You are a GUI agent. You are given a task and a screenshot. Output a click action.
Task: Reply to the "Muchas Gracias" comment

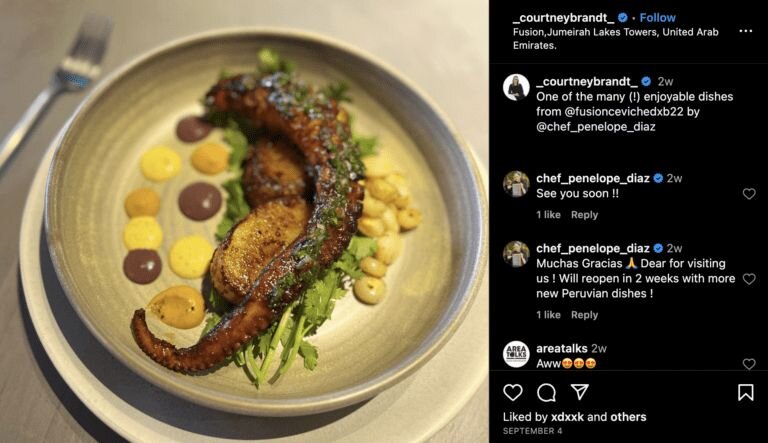(584, 315)
